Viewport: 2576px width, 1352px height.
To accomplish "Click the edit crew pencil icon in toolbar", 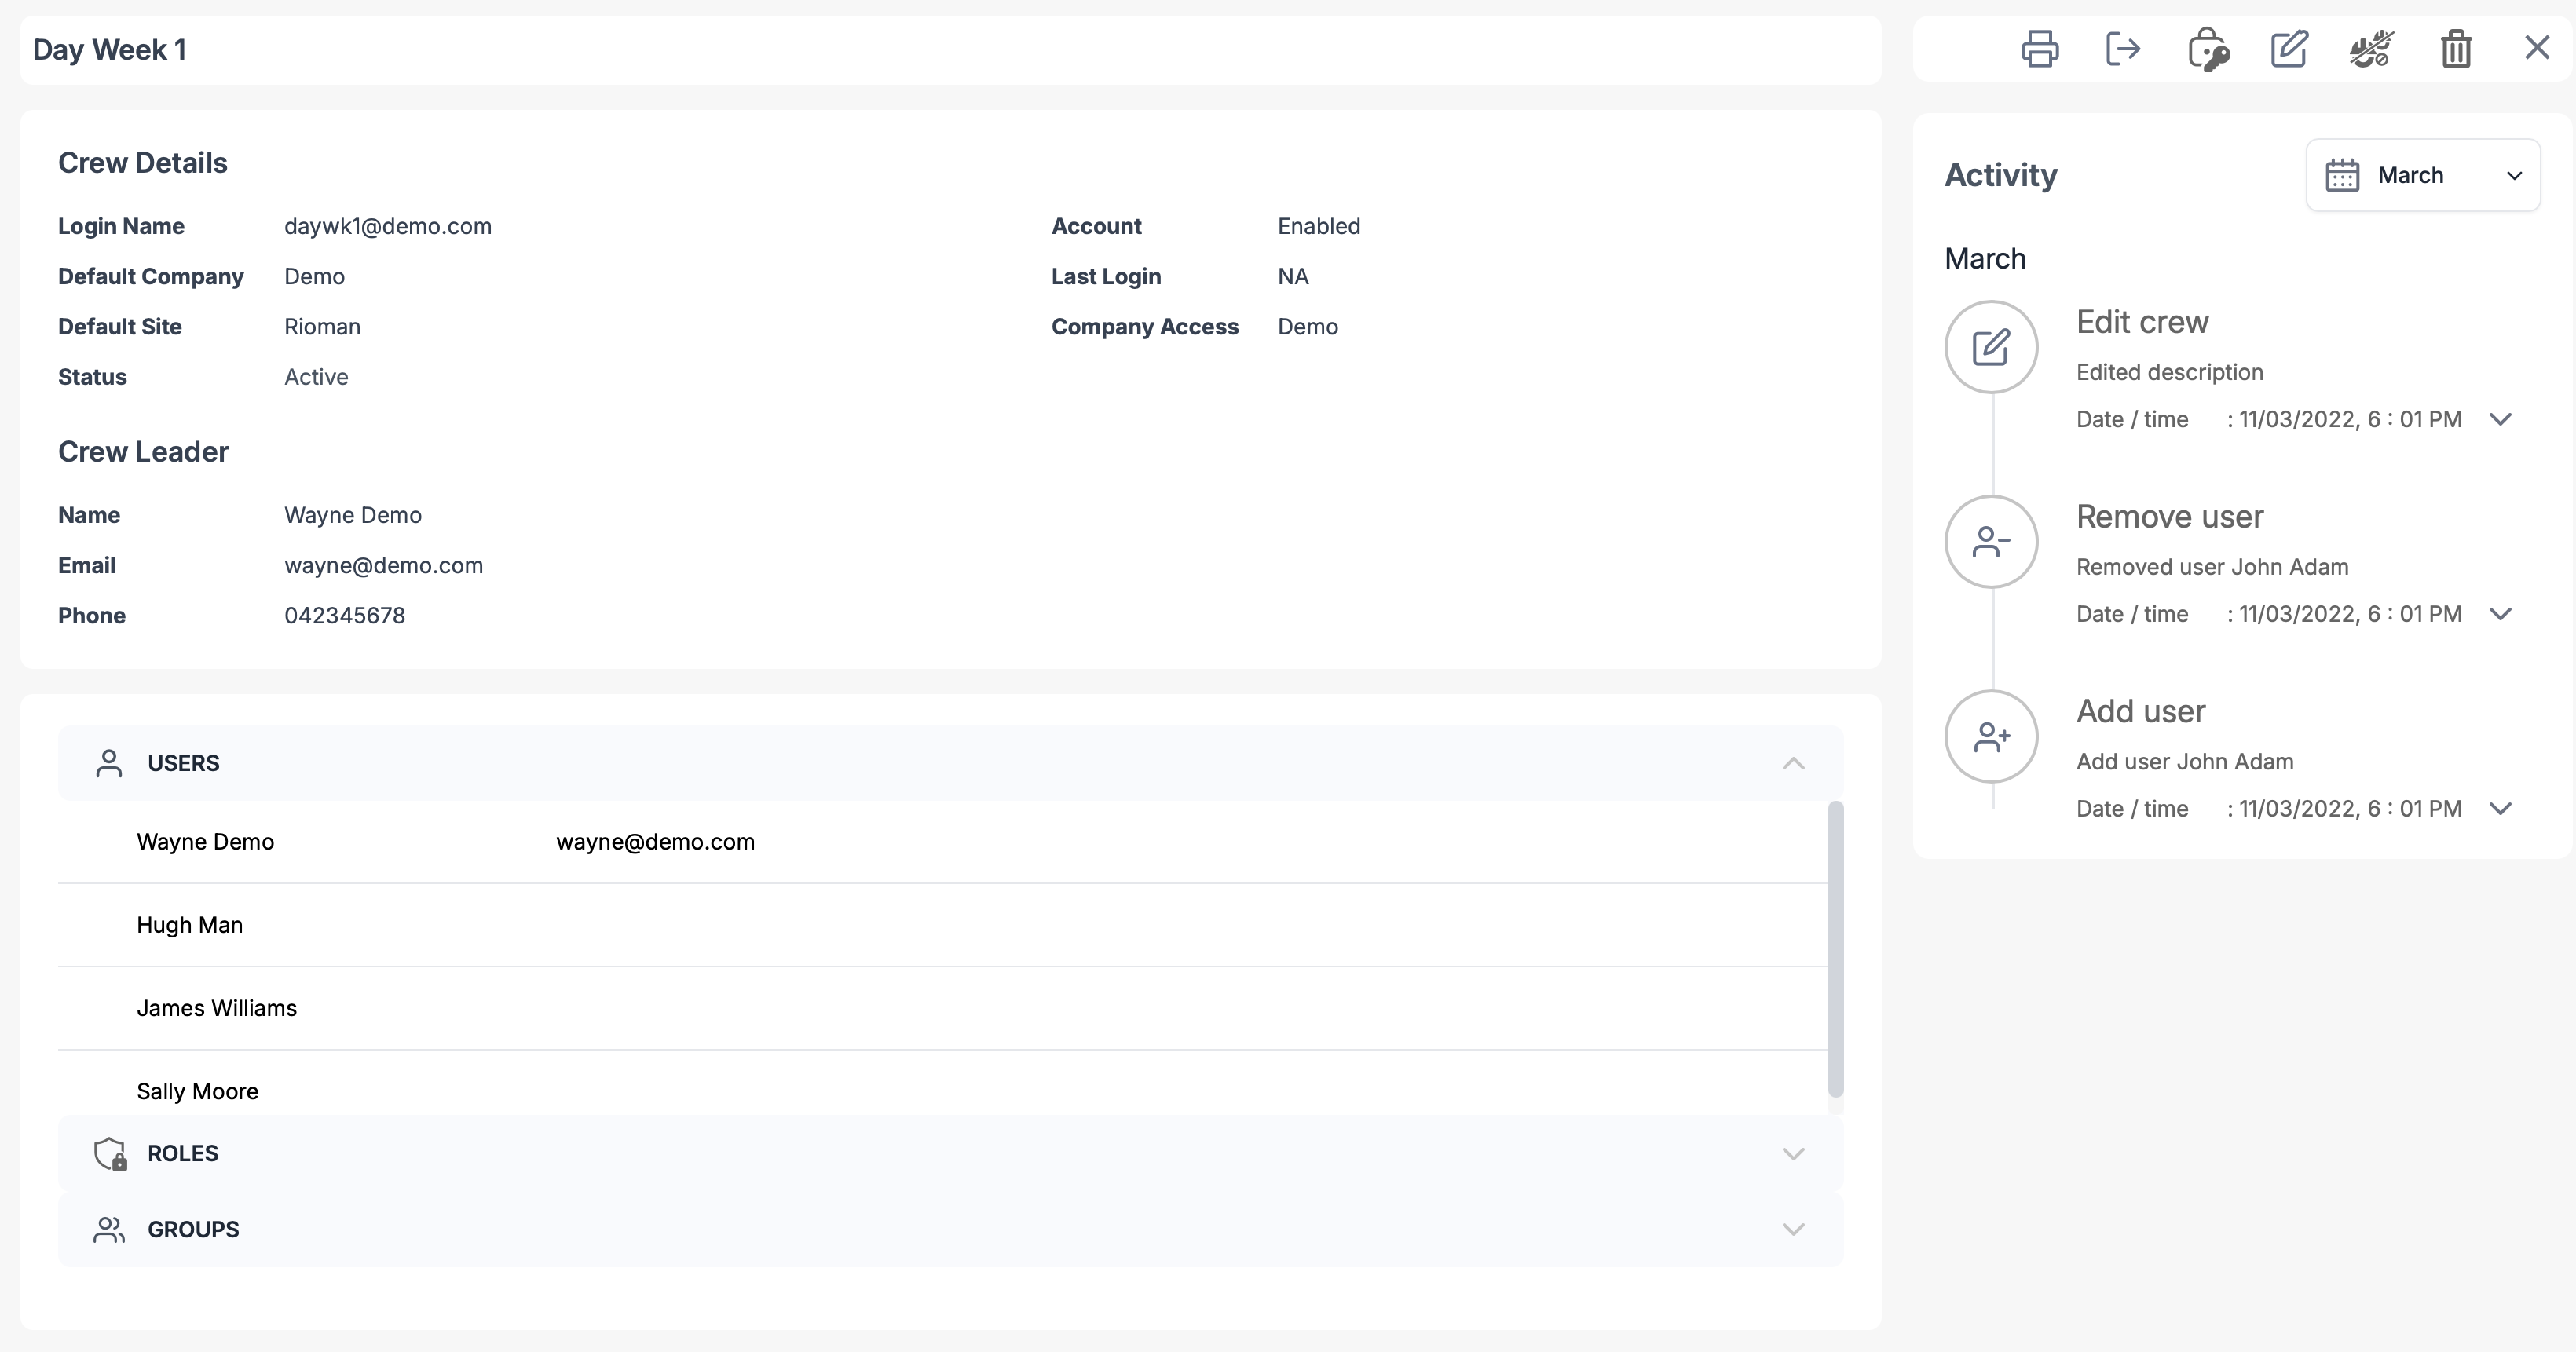I will click(x=2289, y=48).
